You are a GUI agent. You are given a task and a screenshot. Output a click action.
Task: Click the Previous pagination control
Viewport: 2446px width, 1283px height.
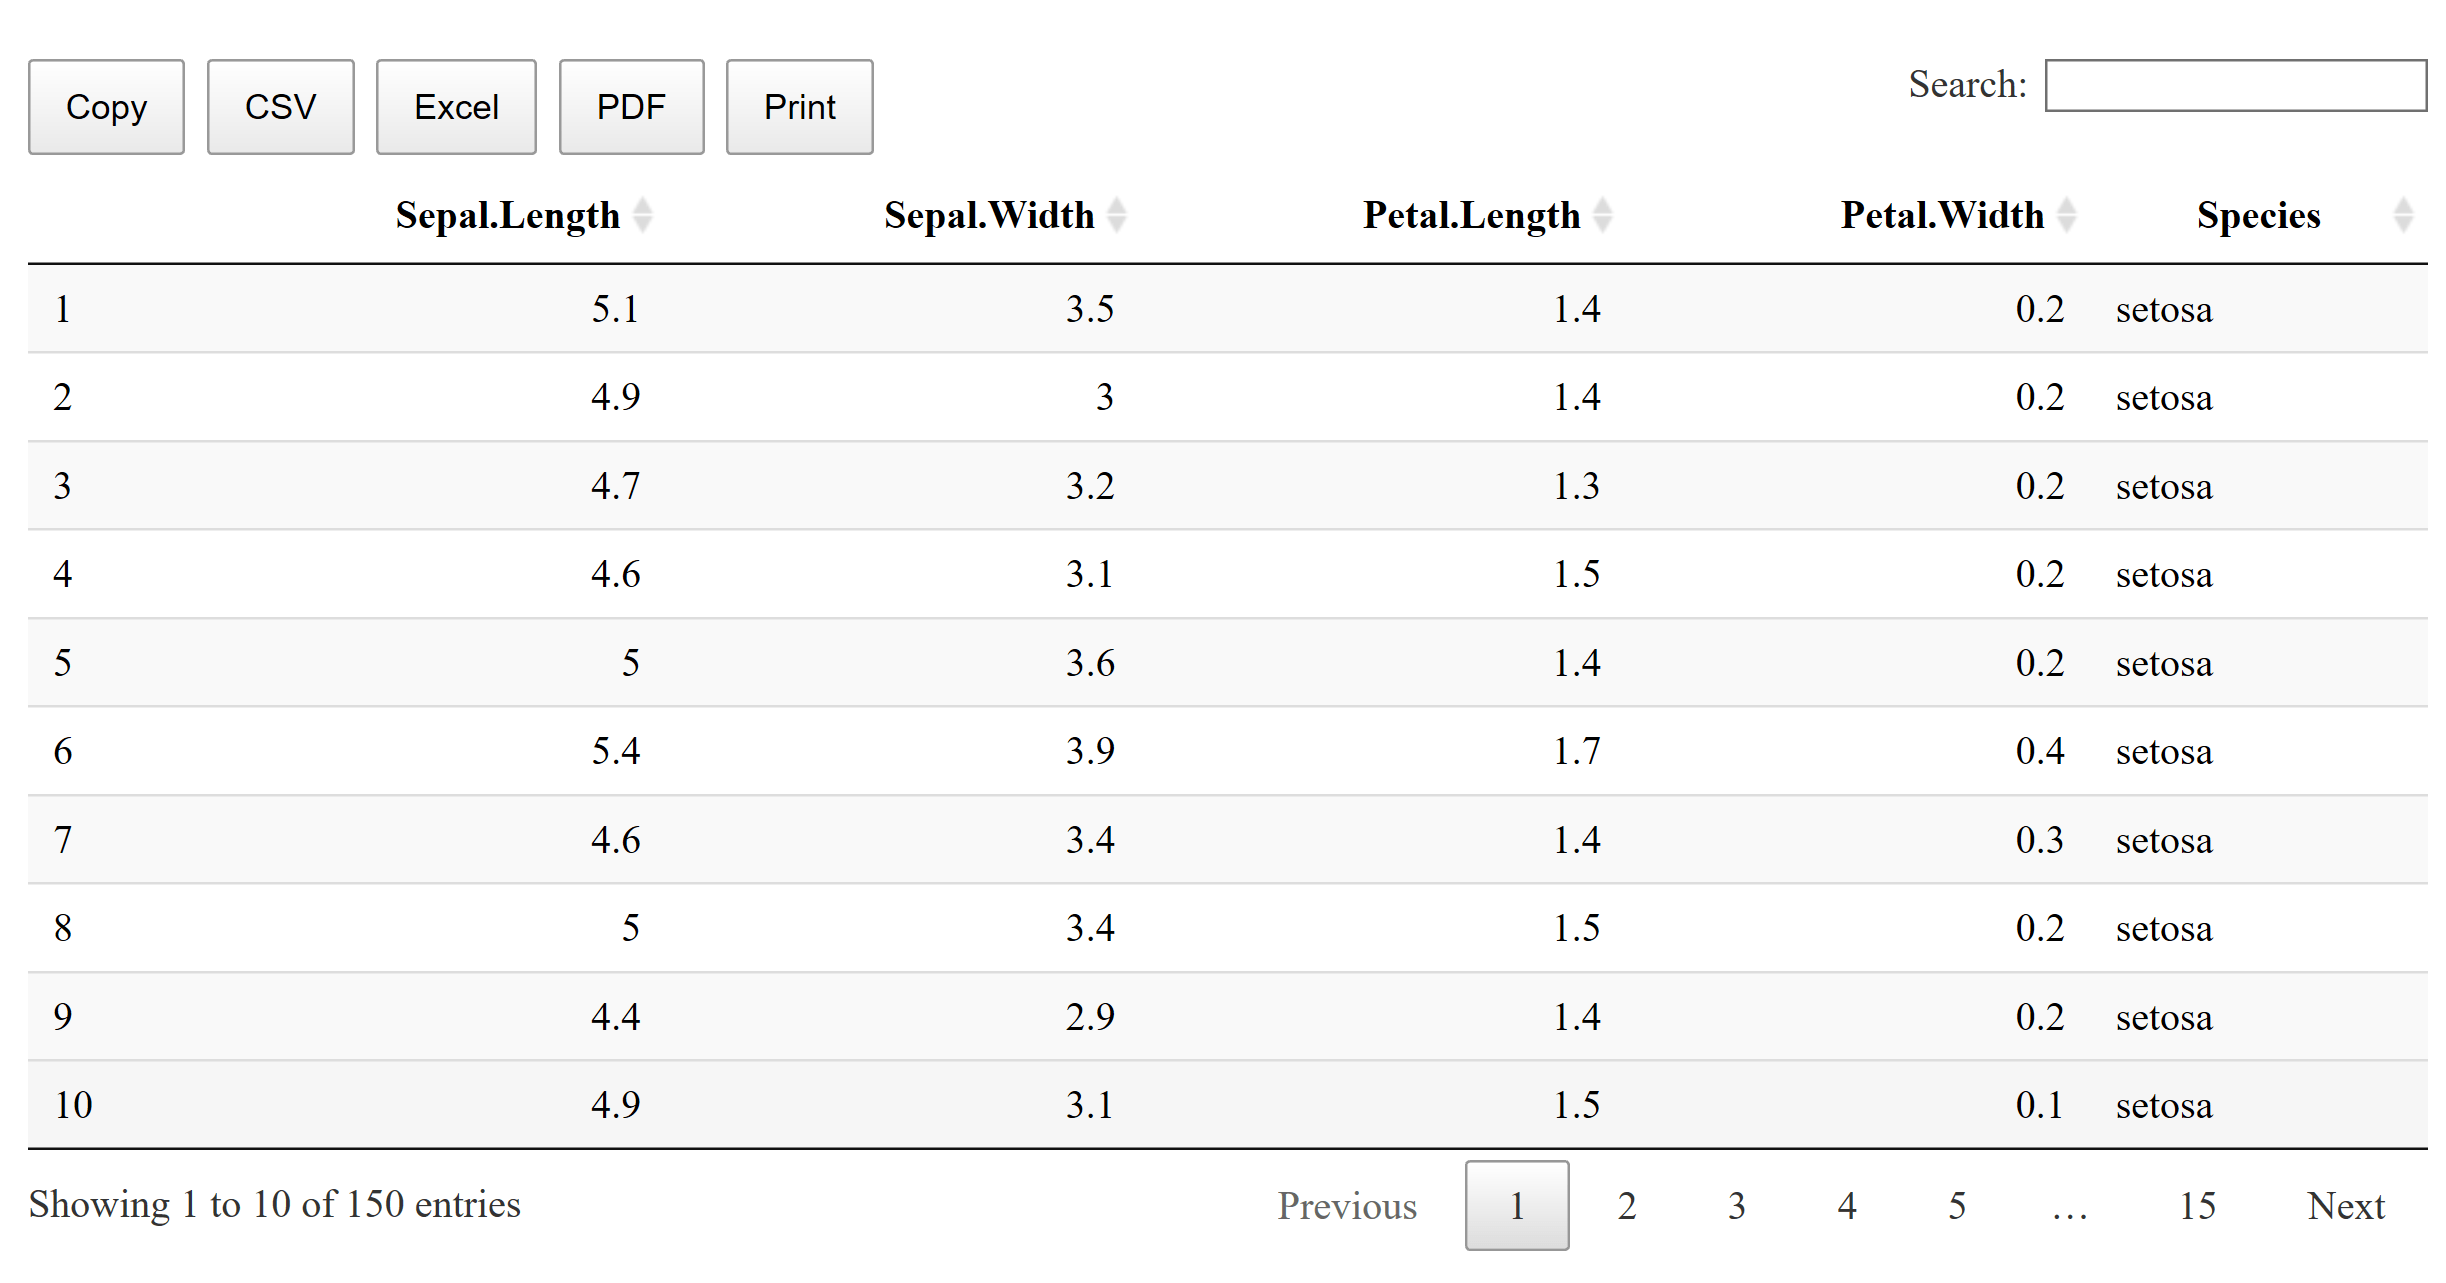[x=1346, y=1206]
